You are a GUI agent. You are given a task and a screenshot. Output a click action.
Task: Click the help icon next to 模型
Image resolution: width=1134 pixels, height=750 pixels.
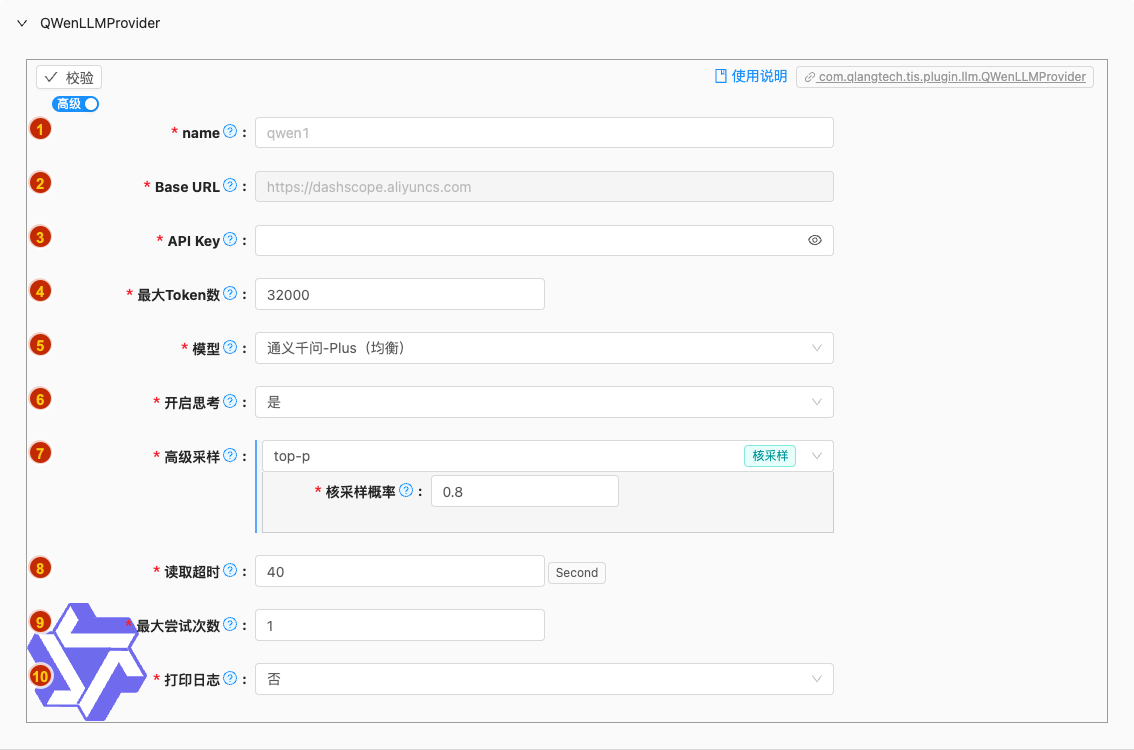point(230,347)
